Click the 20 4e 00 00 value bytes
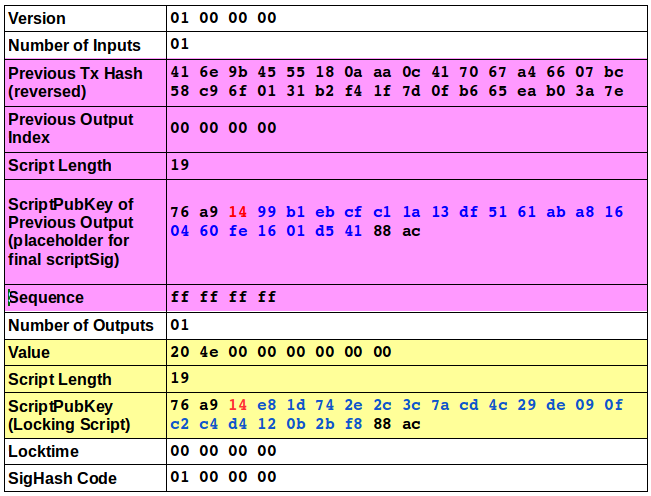Image resolution: width=651 pixels, height=496 pixels. point(280,352)
